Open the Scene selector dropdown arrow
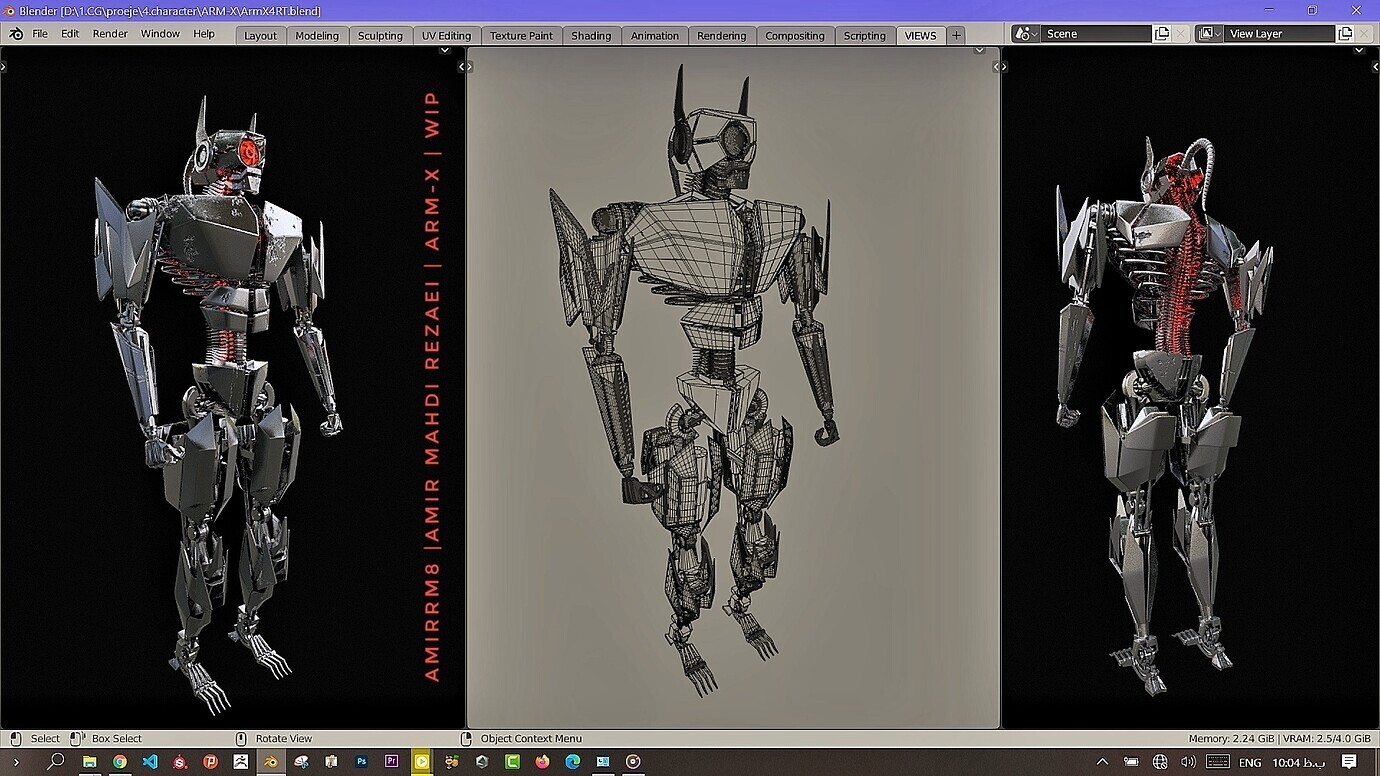Image resolution: width=1380 pixels, height=776 pixels. pyautogui.click(x=1035, y=33)
